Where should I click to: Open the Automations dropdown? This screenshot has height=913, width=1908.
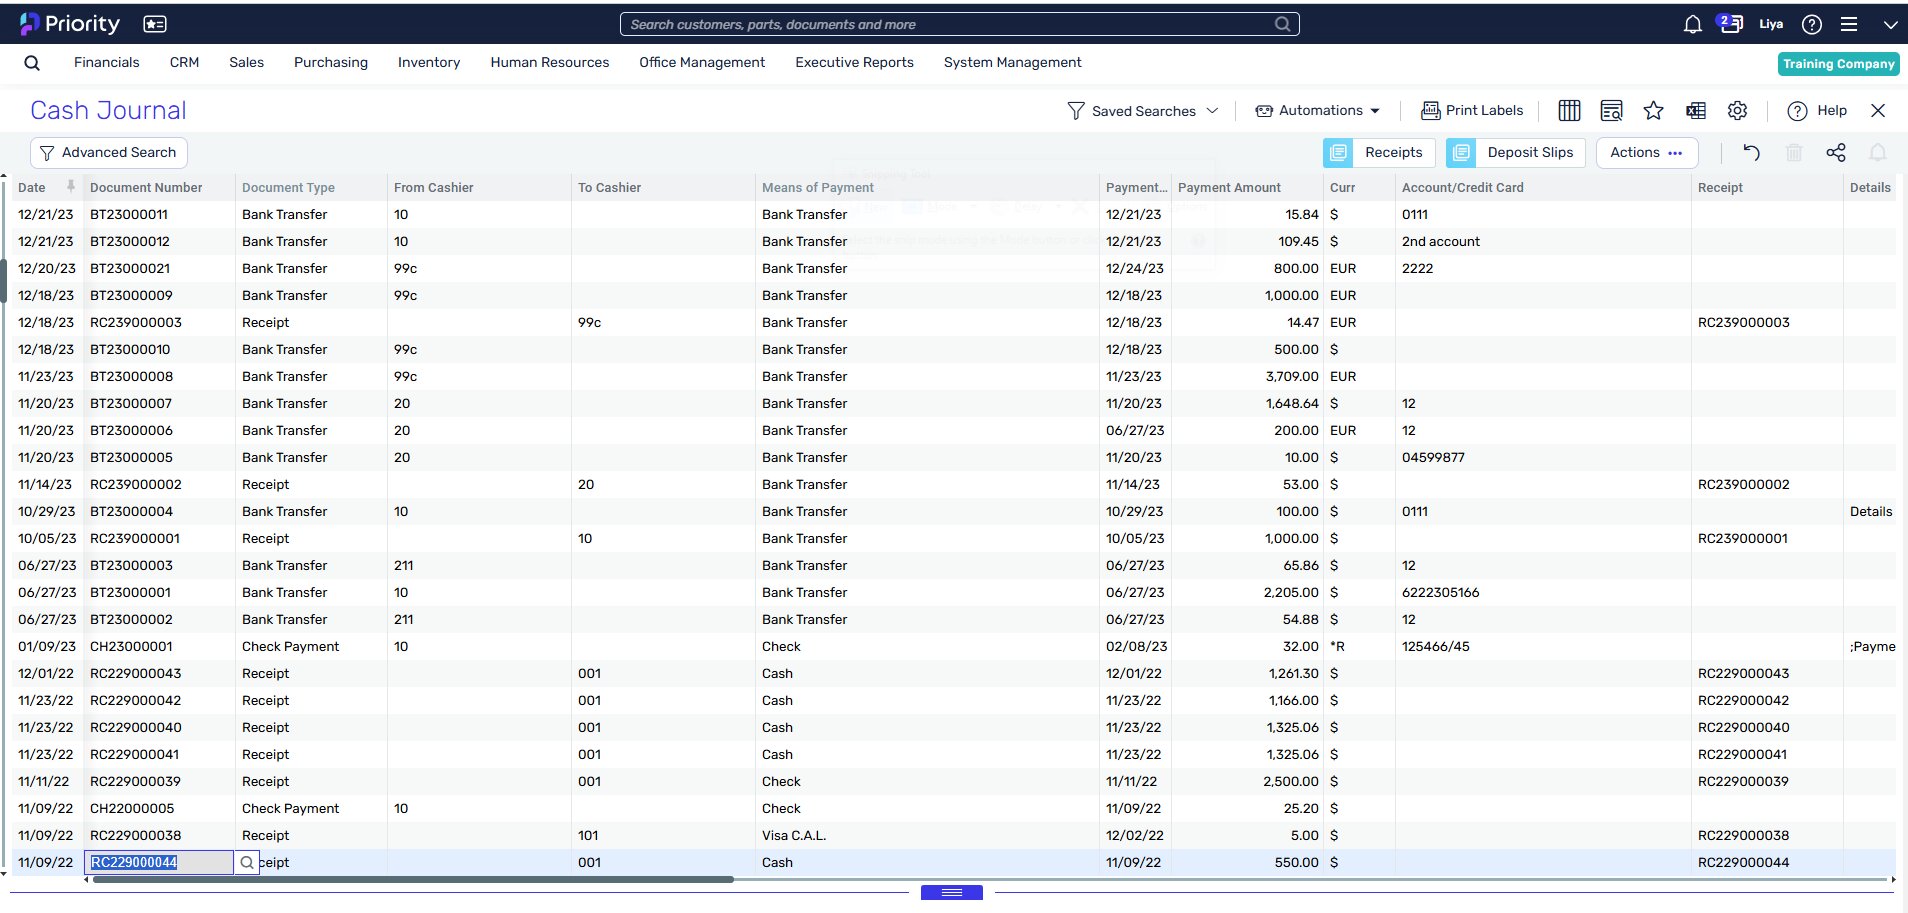coord(1318,111)
